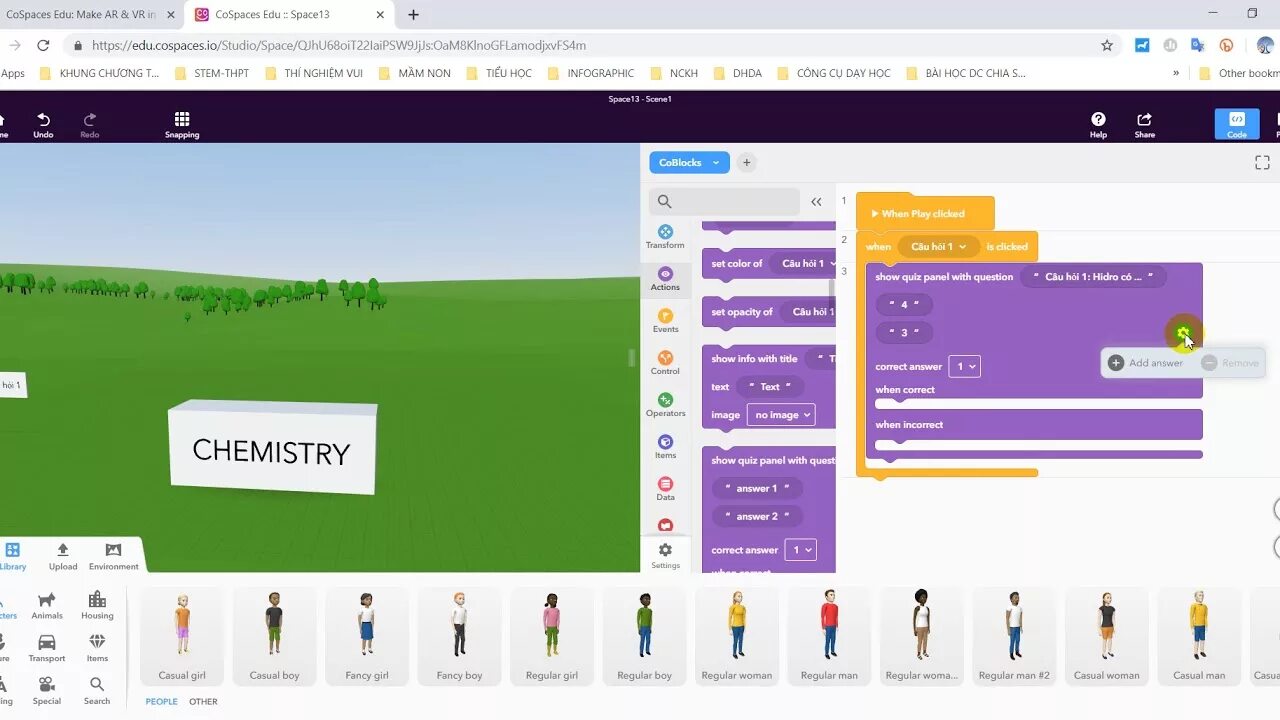Pick the Fancy girl character
1280x720 pixels.
pos(367,636)
